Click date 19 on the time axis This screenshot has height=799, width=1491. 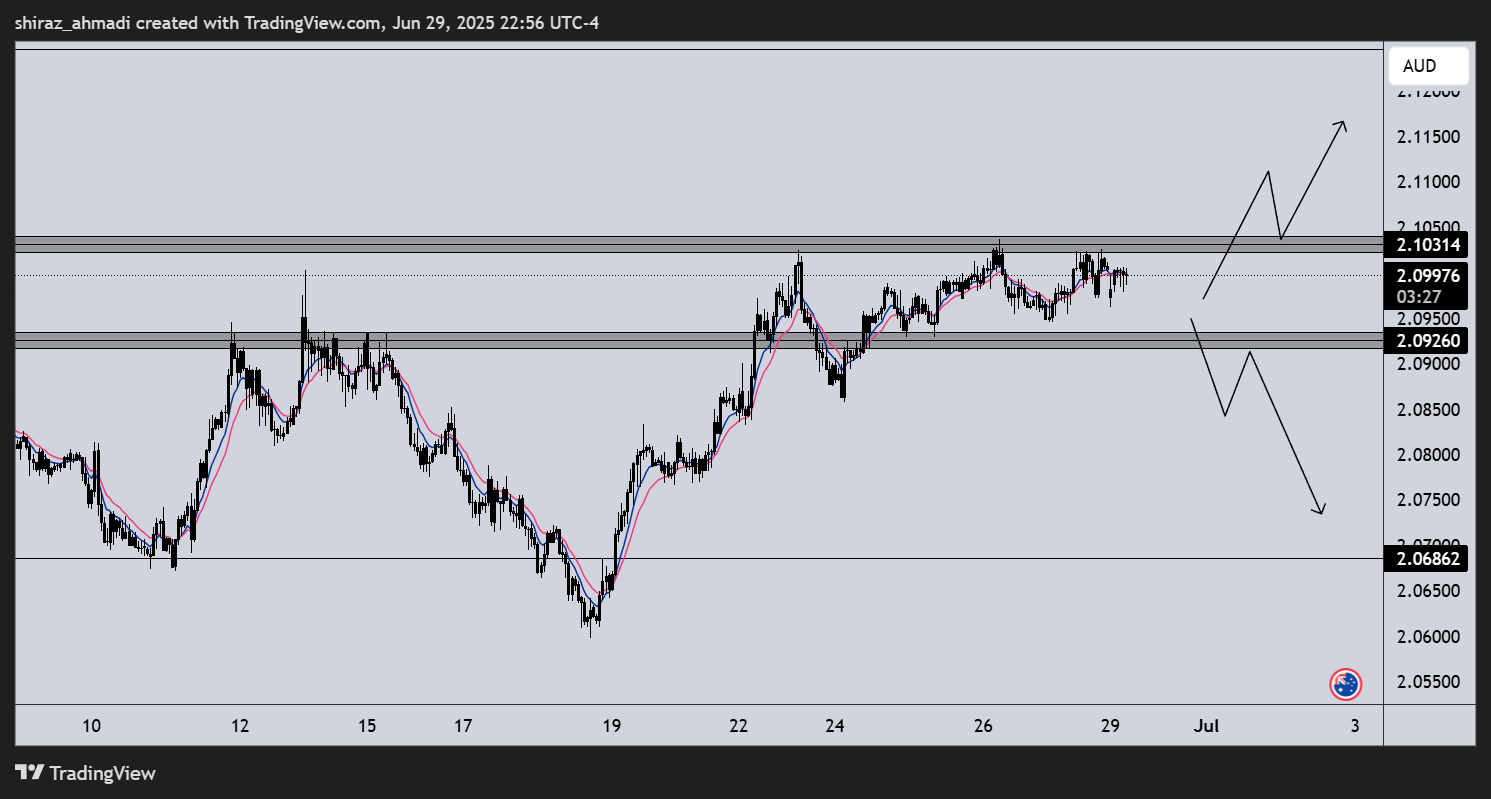(x=612, y=725)
